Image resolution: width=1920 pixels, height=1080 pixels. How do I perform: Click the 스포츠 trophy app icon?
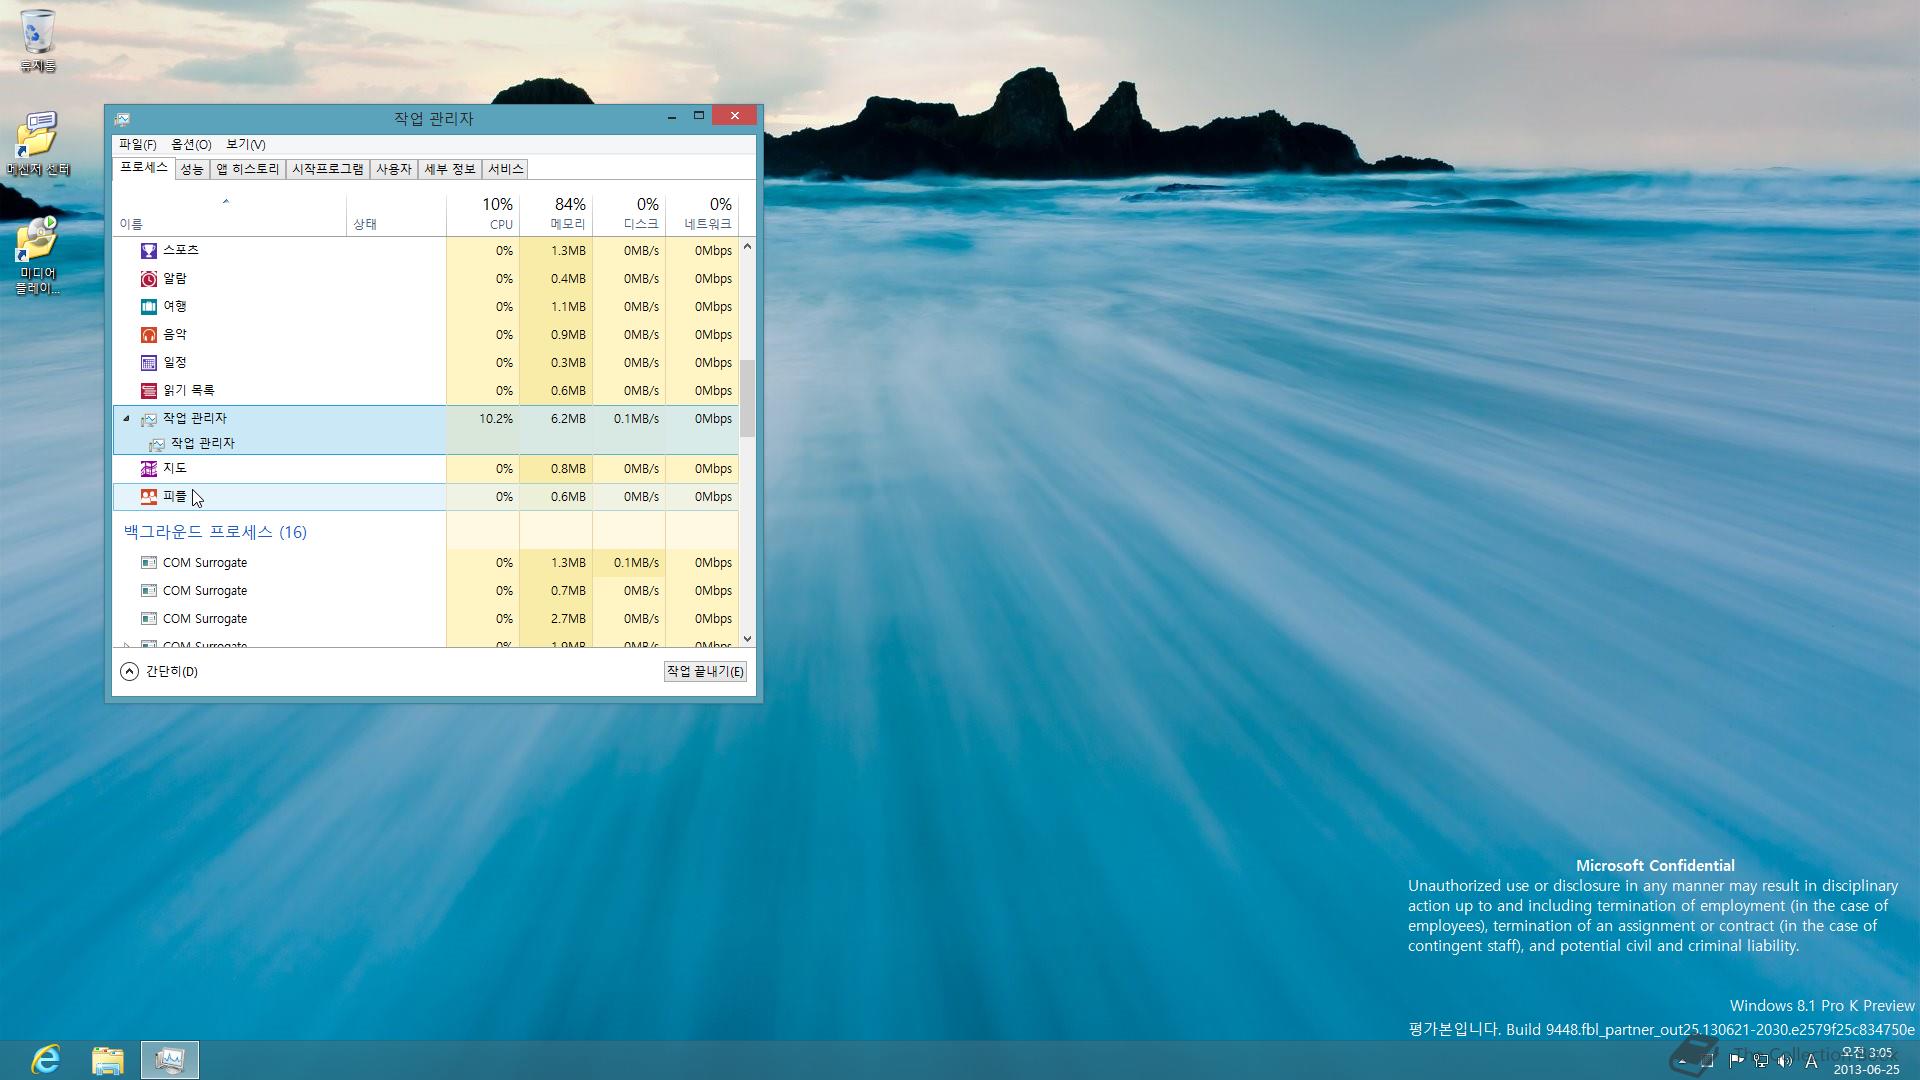[x=149, y=251]
